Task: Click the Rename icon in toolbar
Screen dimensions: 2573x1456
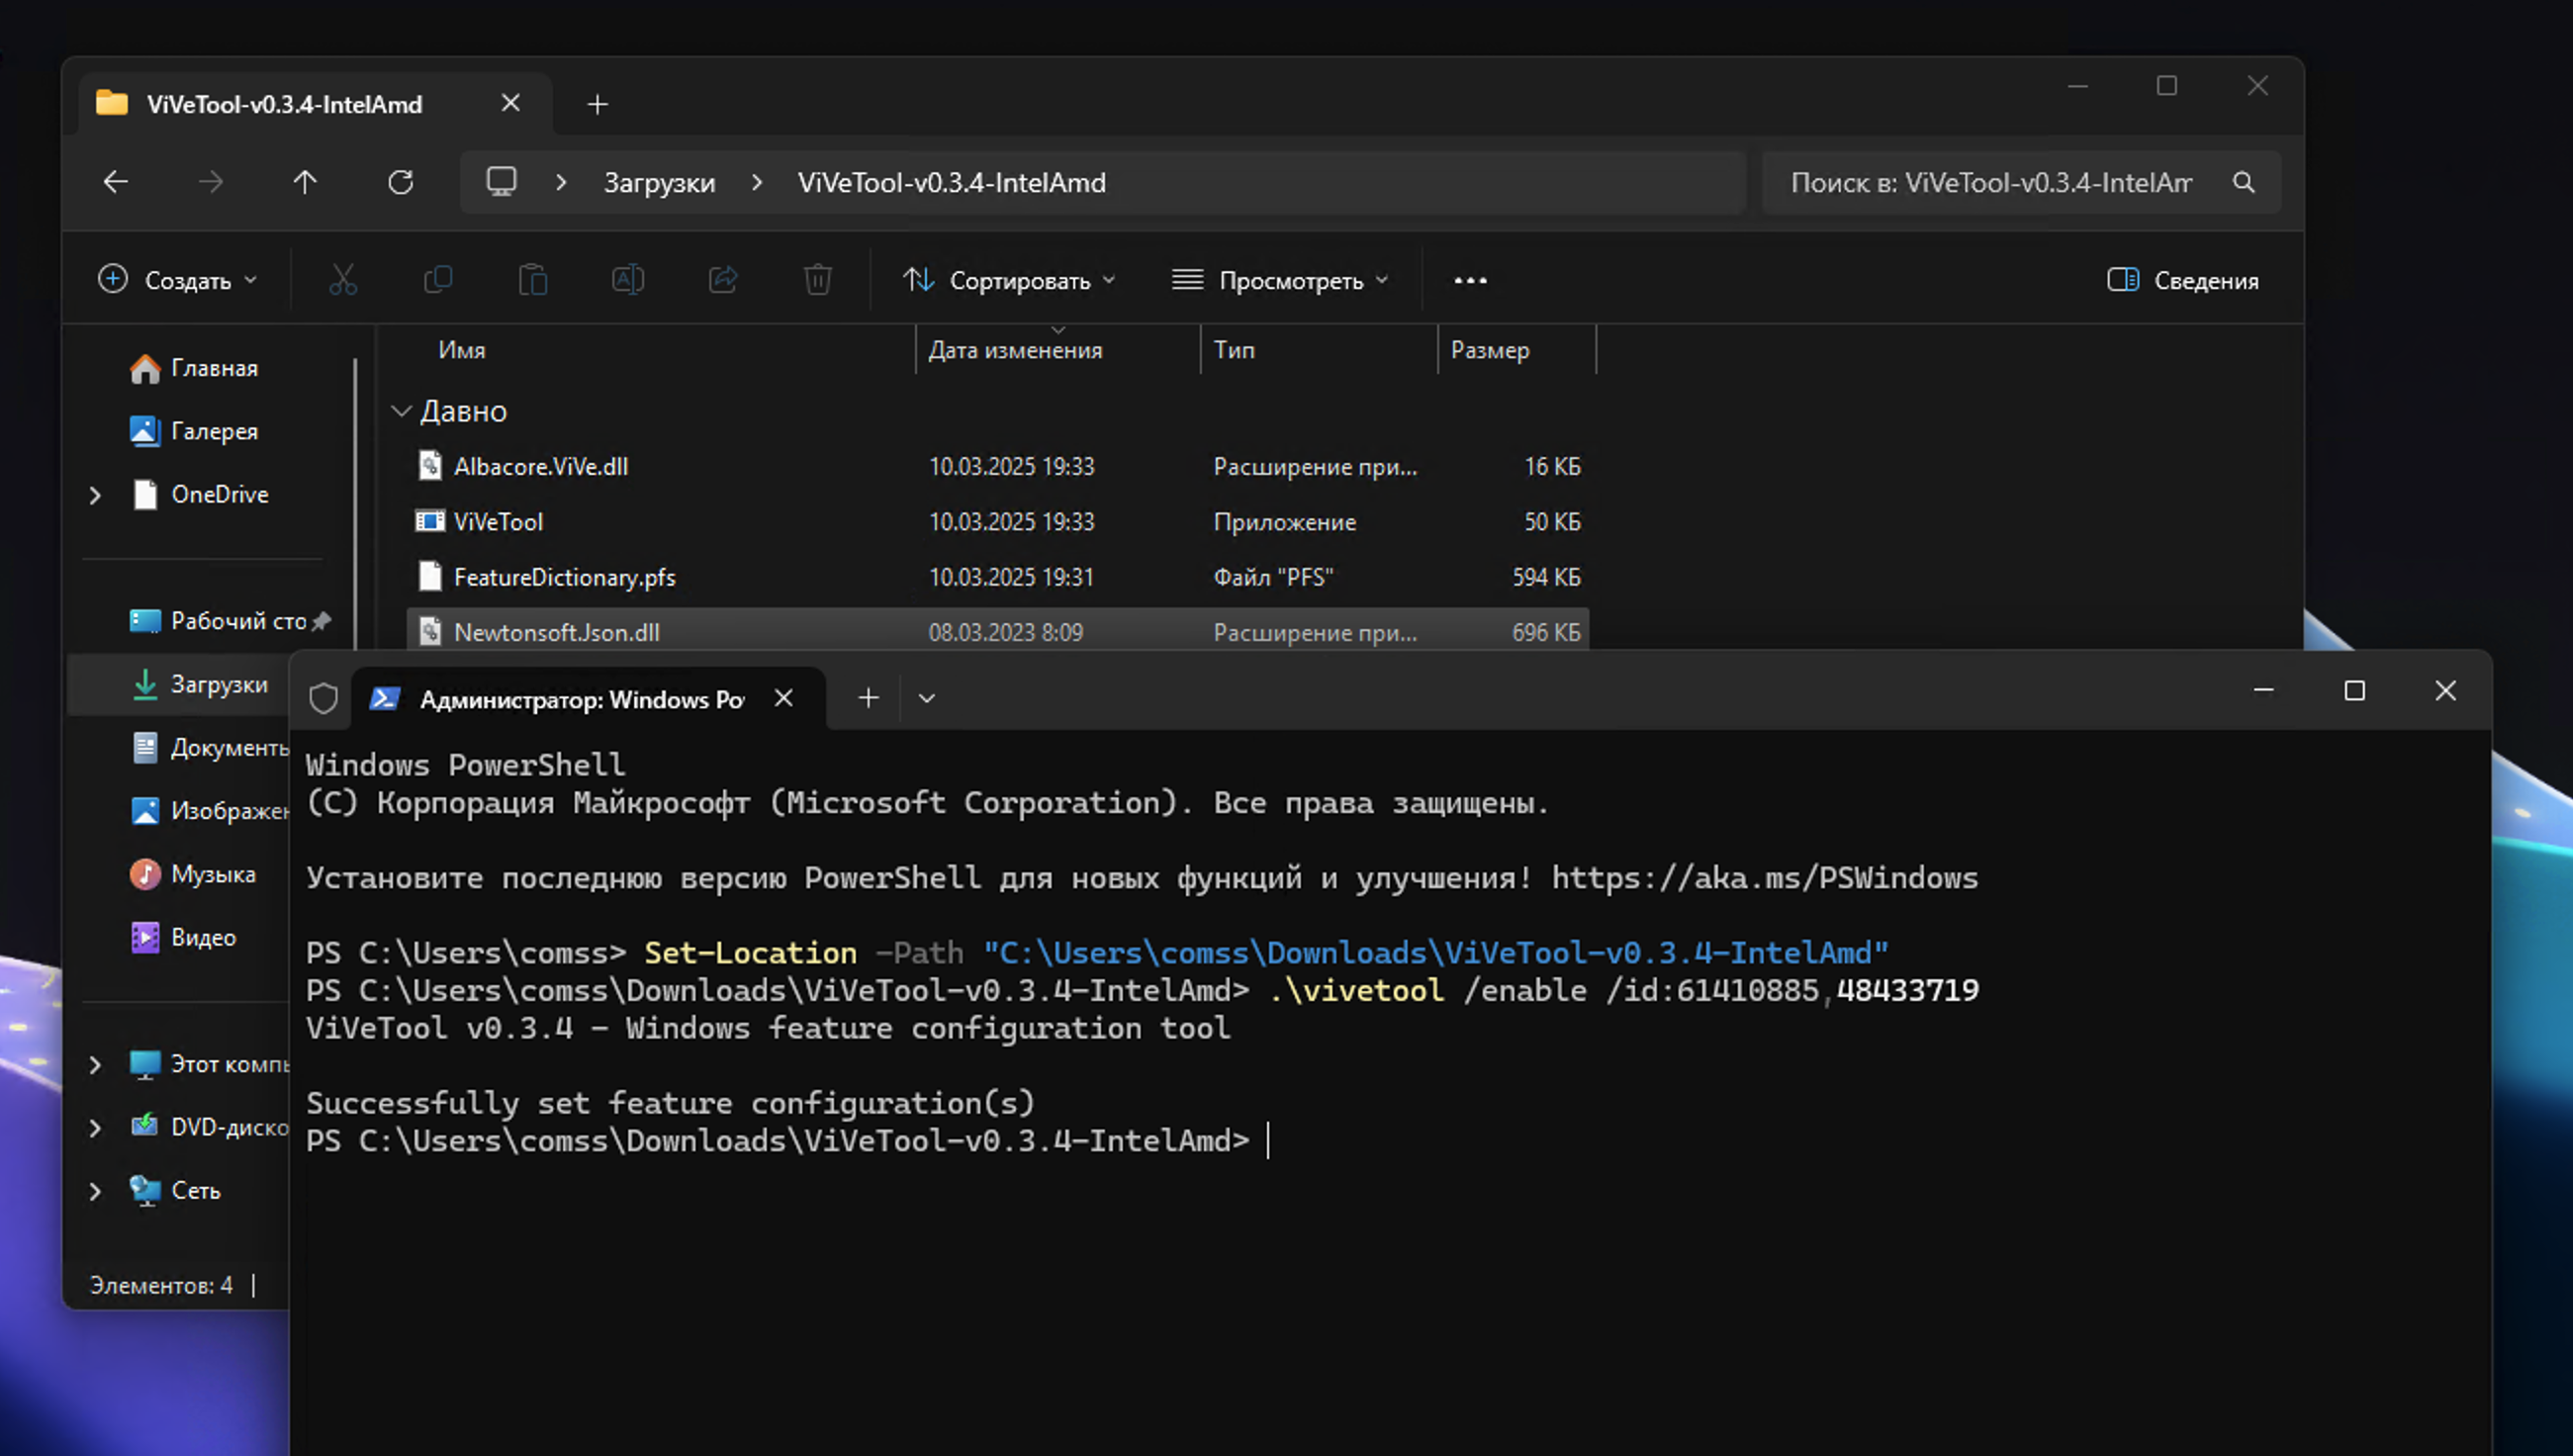Action: [x=628, y=280]
